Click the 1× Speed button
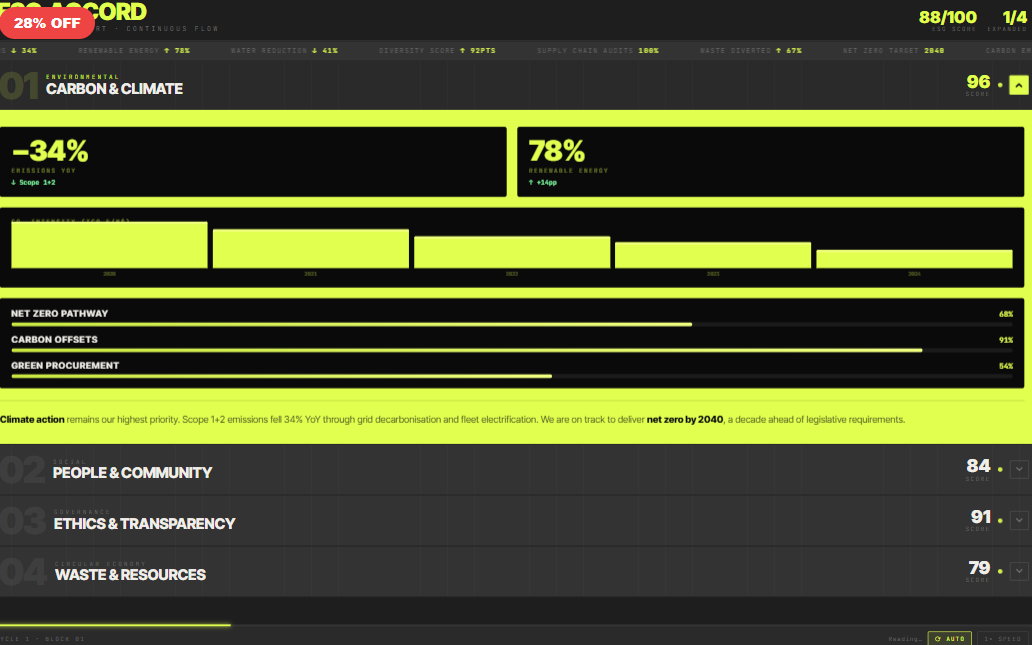The image size is (1032, 645). 1001,638
